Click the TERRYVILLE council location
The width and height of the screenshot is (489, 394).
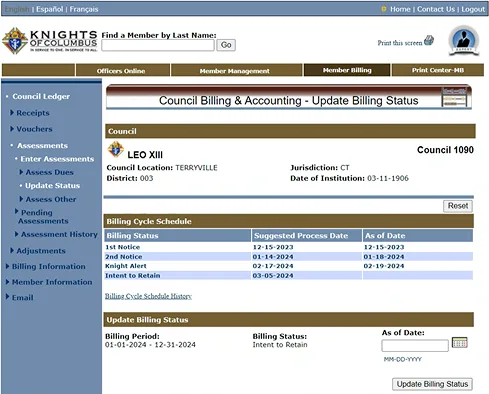(x=196, y=168)
